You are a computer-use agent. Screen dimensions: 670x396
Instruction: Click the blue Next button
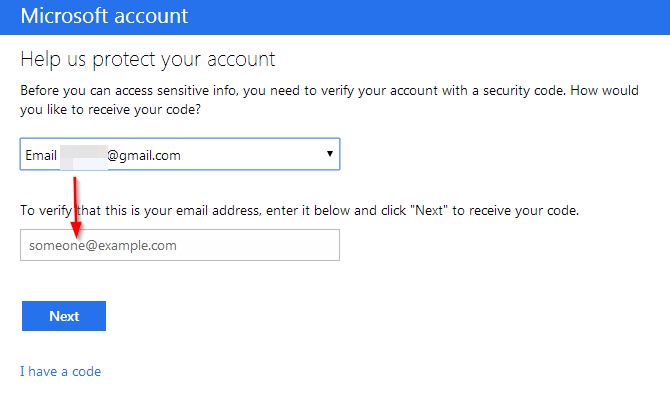click(x=64, y=316)
